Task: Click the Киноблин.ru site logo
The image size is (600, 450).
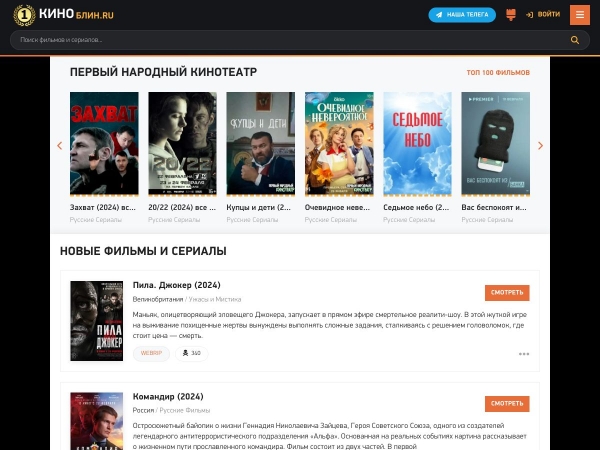Action: coord(64,15)
